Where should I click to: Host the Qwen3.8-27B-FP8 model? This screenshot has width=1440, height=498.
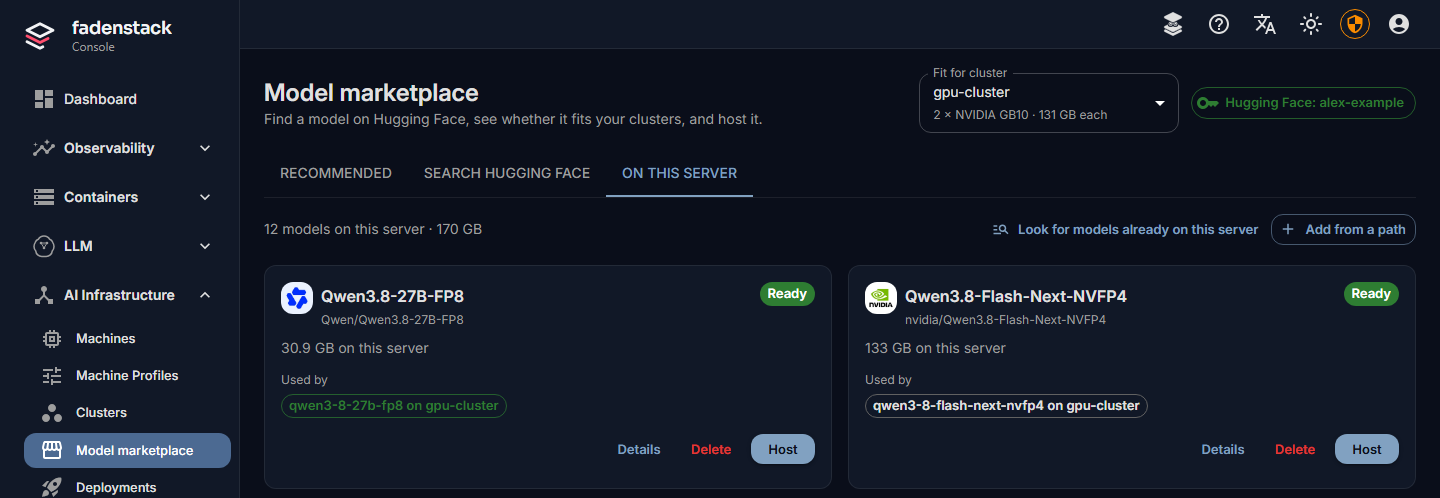click(x=783, y=450)
